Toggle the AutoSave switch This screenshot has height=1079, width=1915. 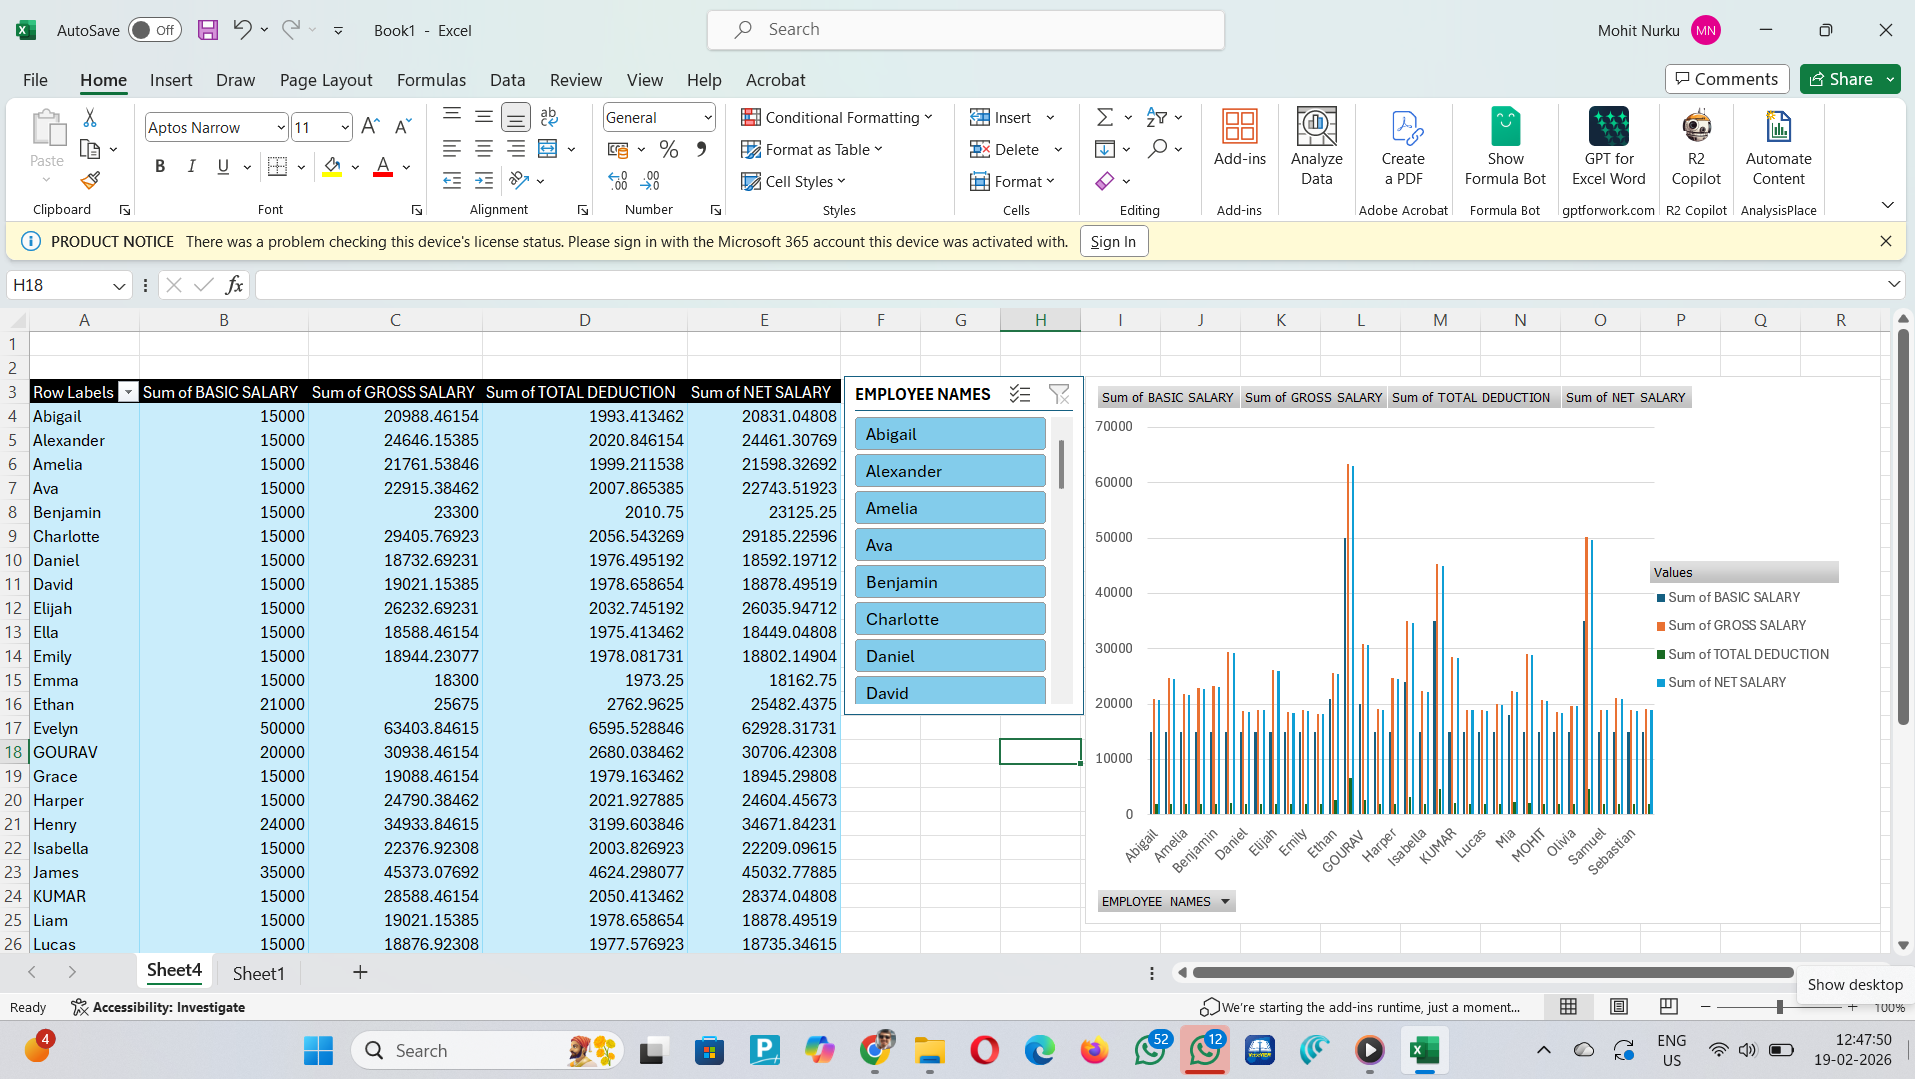(155, 30)
